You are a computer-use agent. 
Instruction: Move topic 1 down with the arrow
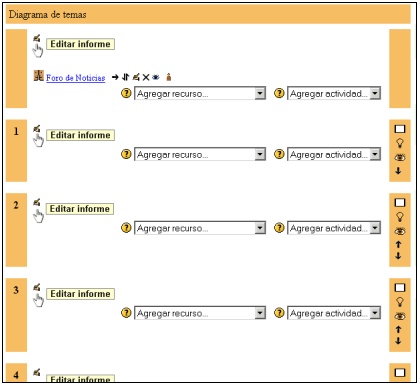click(398, 170)
